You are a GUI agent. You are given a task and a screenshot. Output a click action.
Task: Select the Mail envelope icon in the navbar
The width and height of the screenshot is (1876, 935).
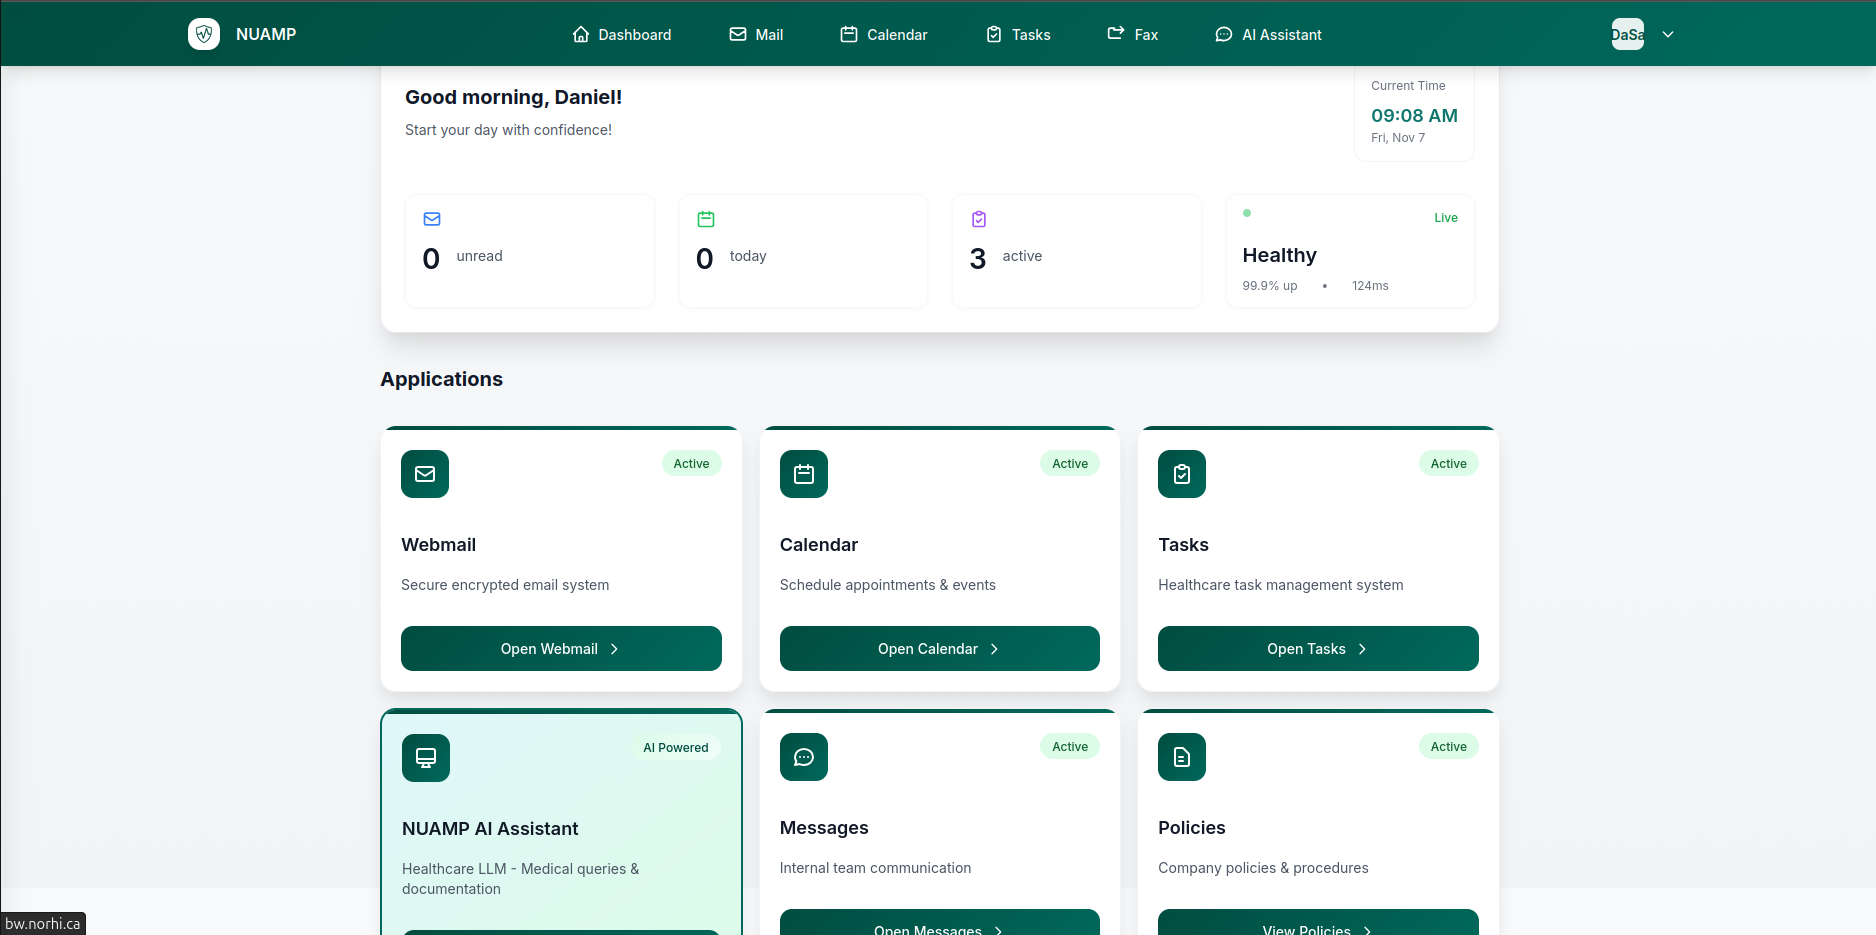[x=736, y=33]
